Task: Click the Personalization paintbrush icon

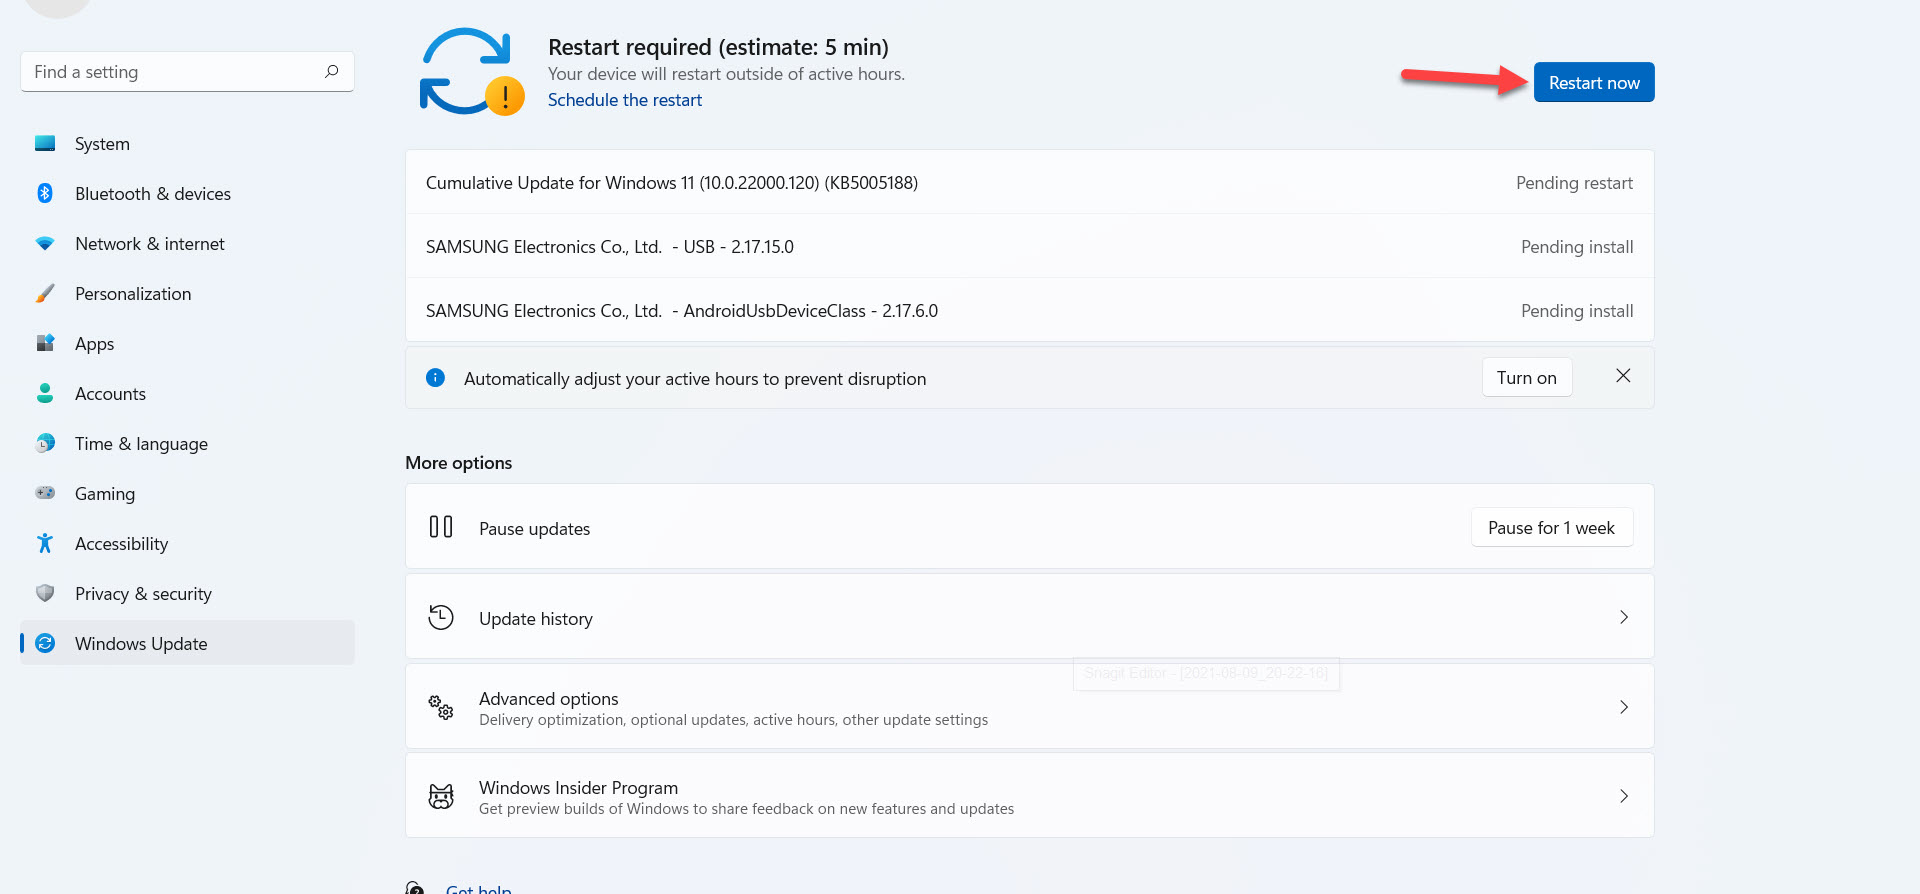Action: tap(45, 293)
